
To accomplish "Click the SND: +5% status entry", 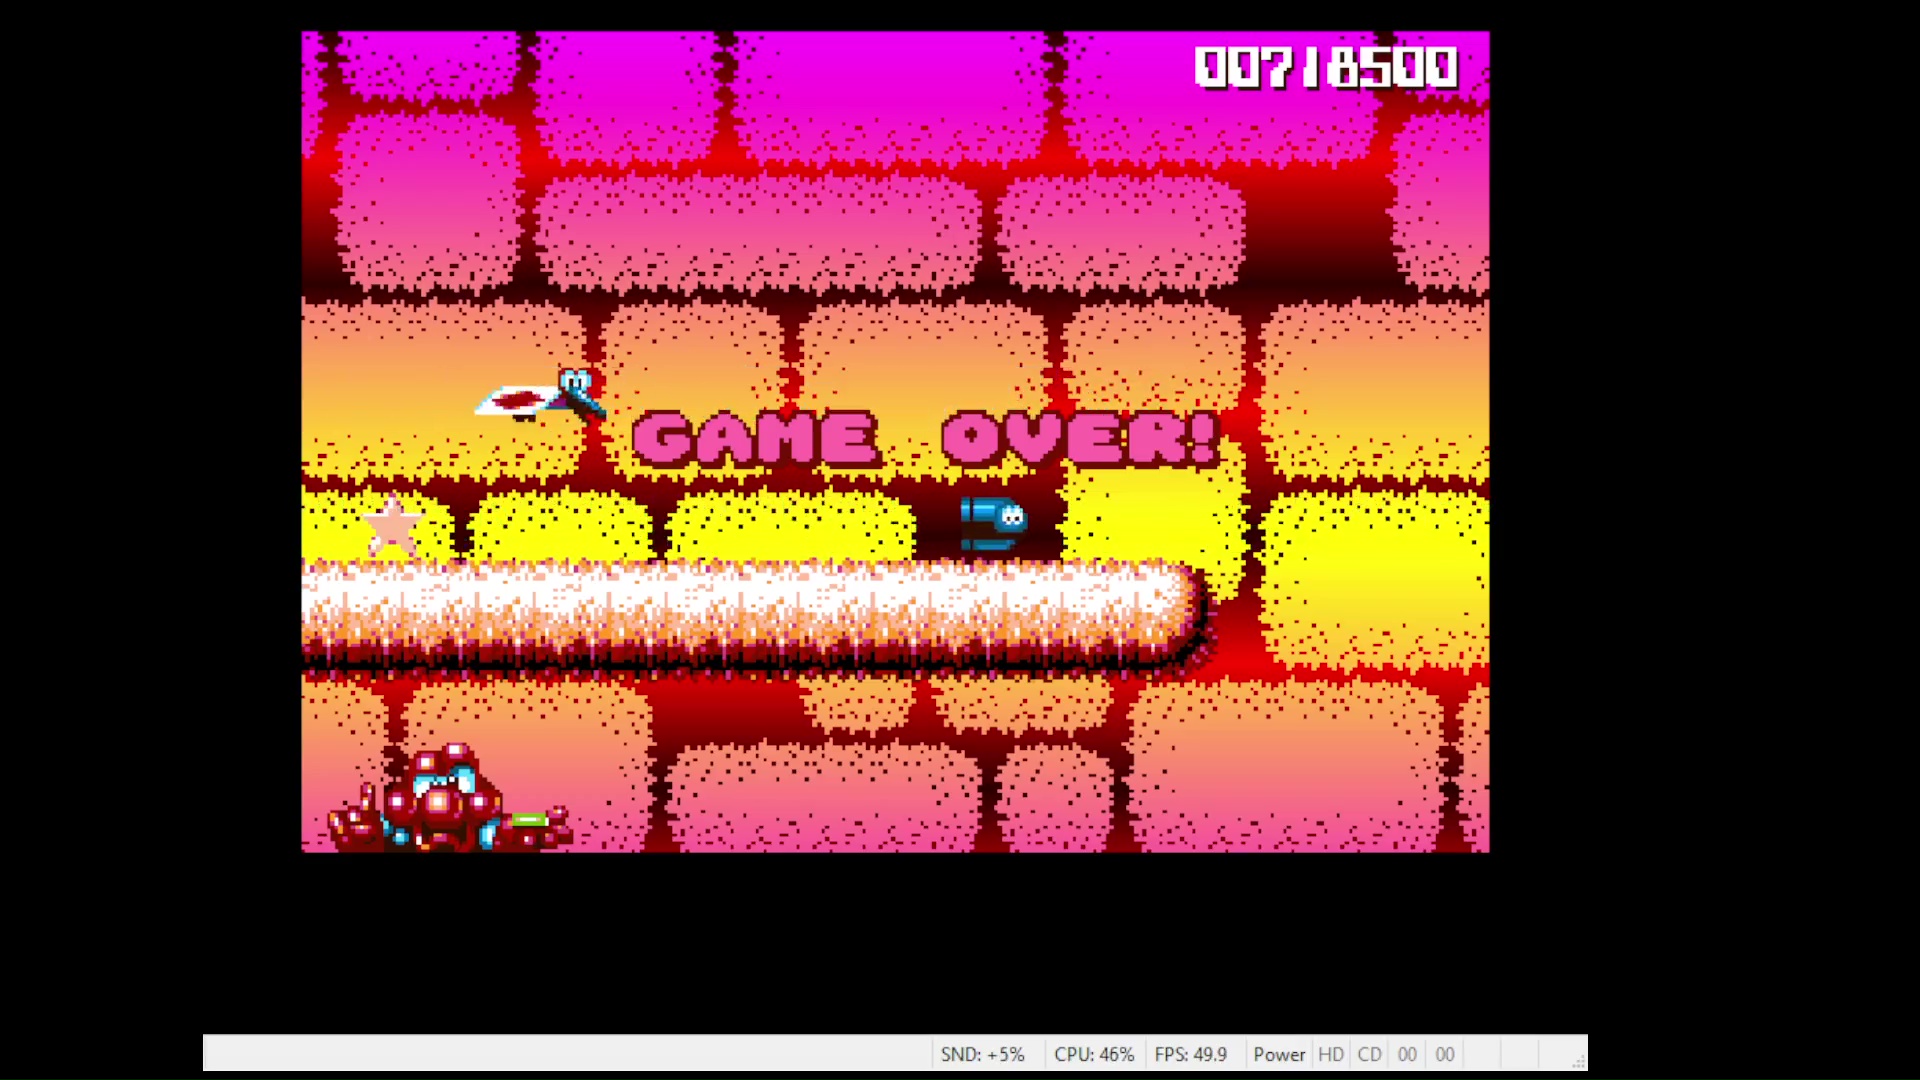I will point(982,1054).
